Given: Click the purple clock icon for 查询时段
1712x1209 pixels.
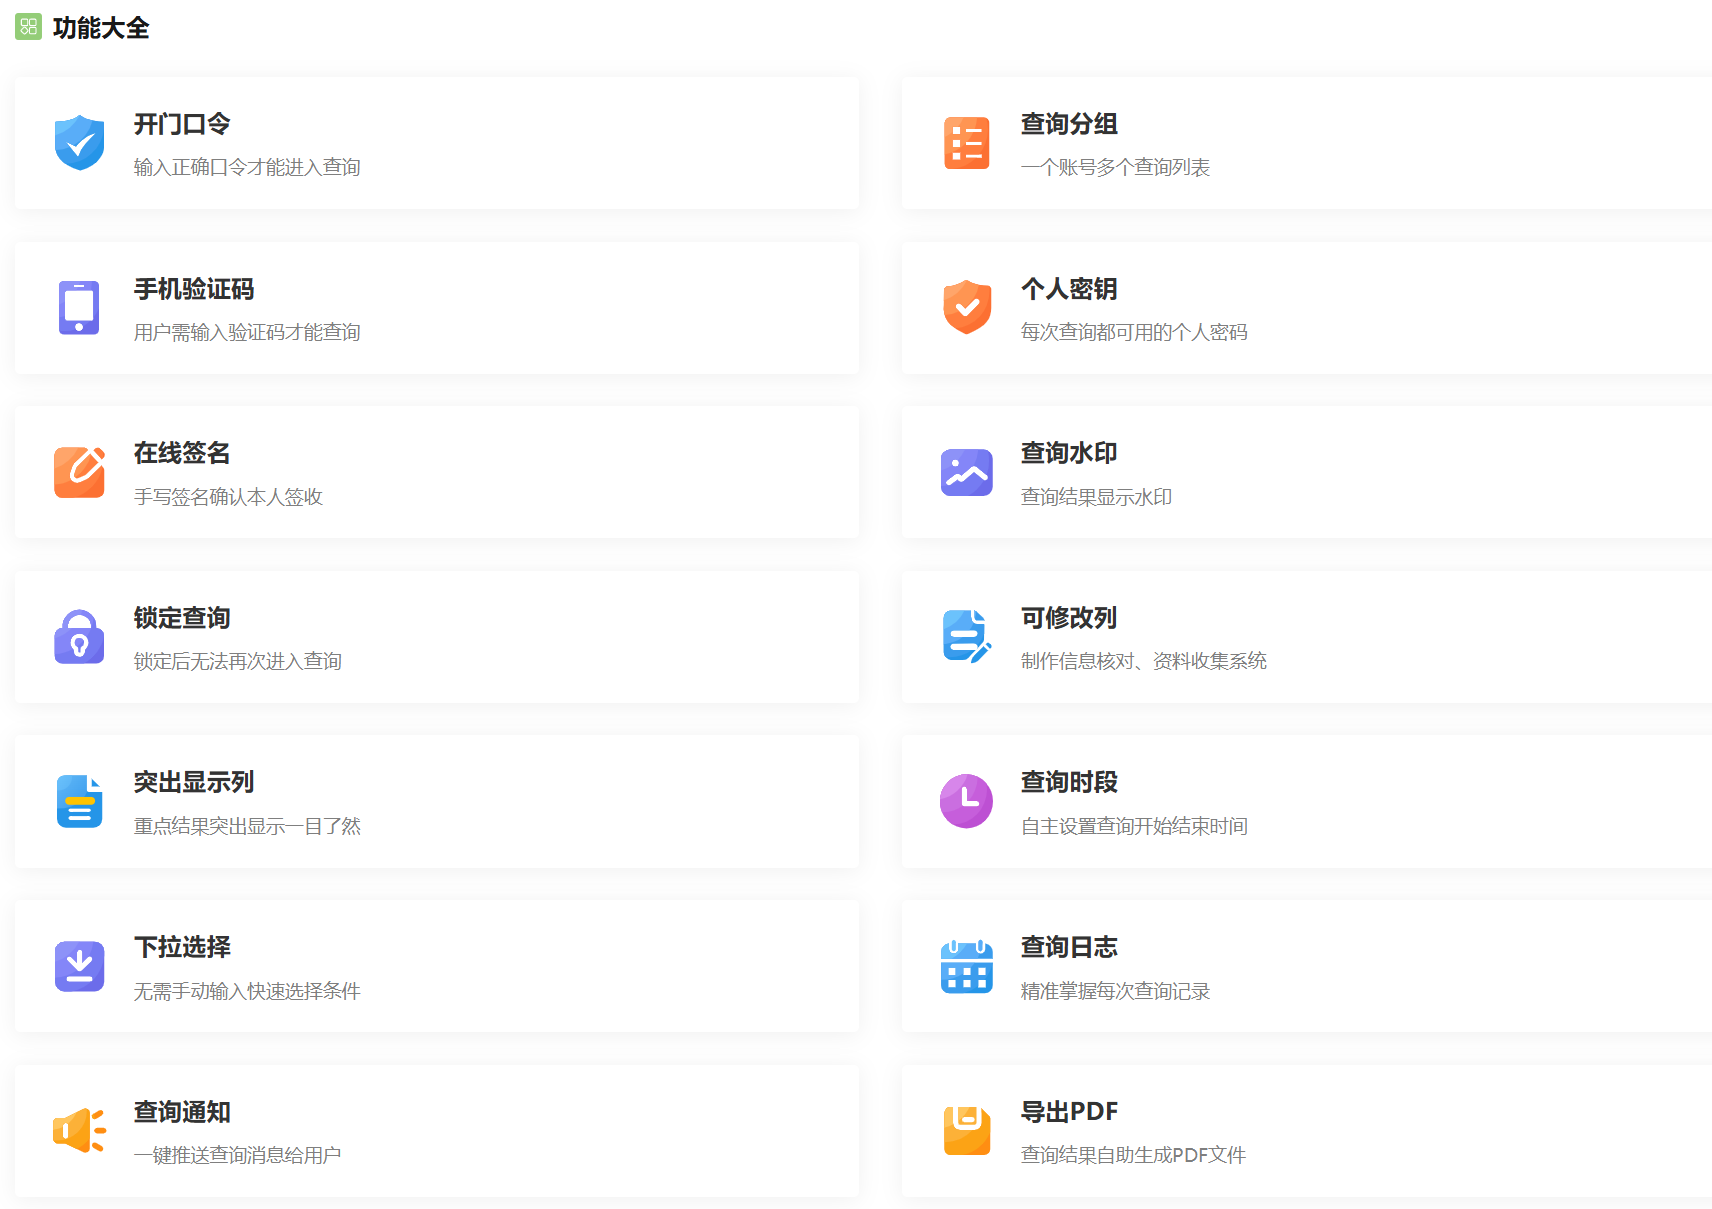Looking at the screenshot, I should coord(966,801).
